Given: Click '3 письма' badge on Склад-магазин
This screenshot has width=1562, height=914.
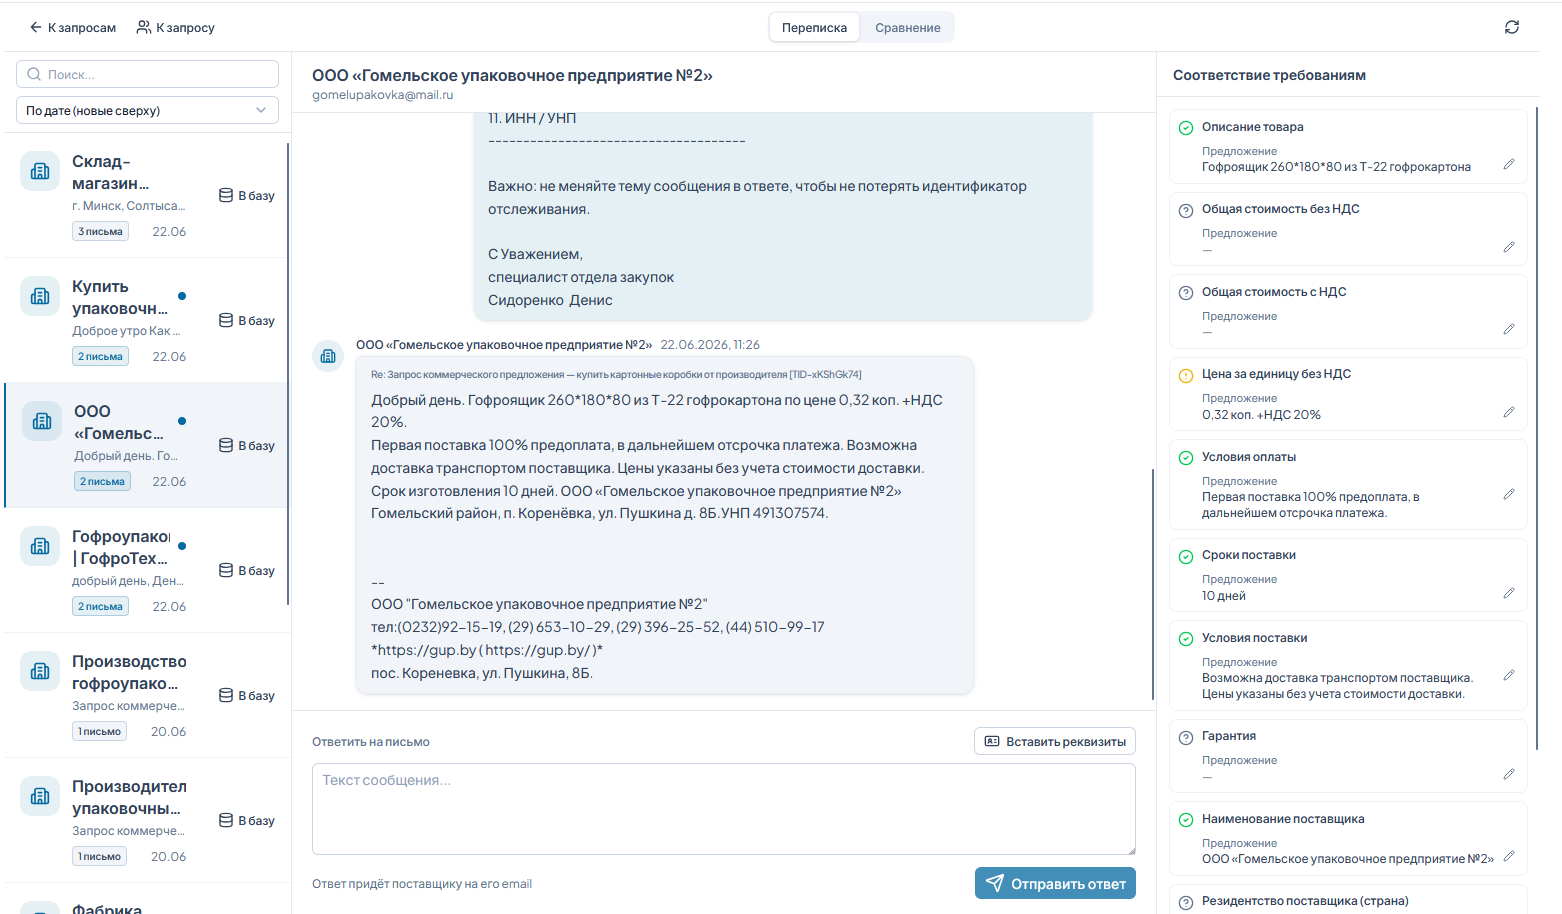Looking at the screenshot, I should (x=100, y=231).
